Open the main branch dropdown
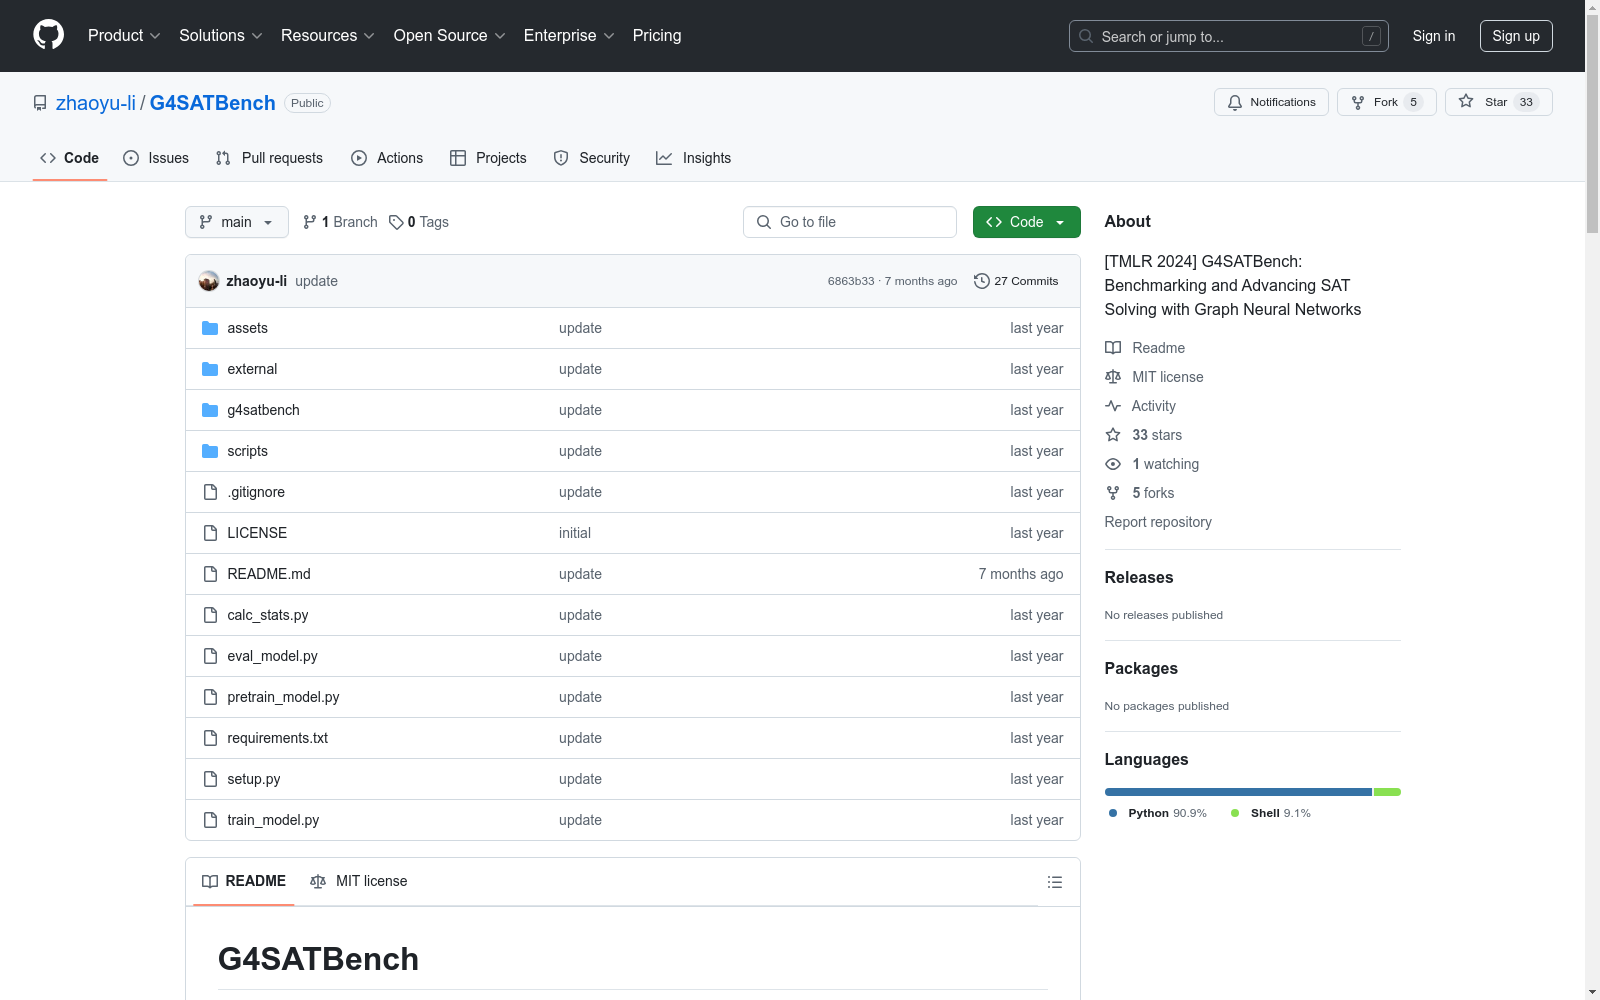Screen dimensions: 1600x1000 coord(237,222)
